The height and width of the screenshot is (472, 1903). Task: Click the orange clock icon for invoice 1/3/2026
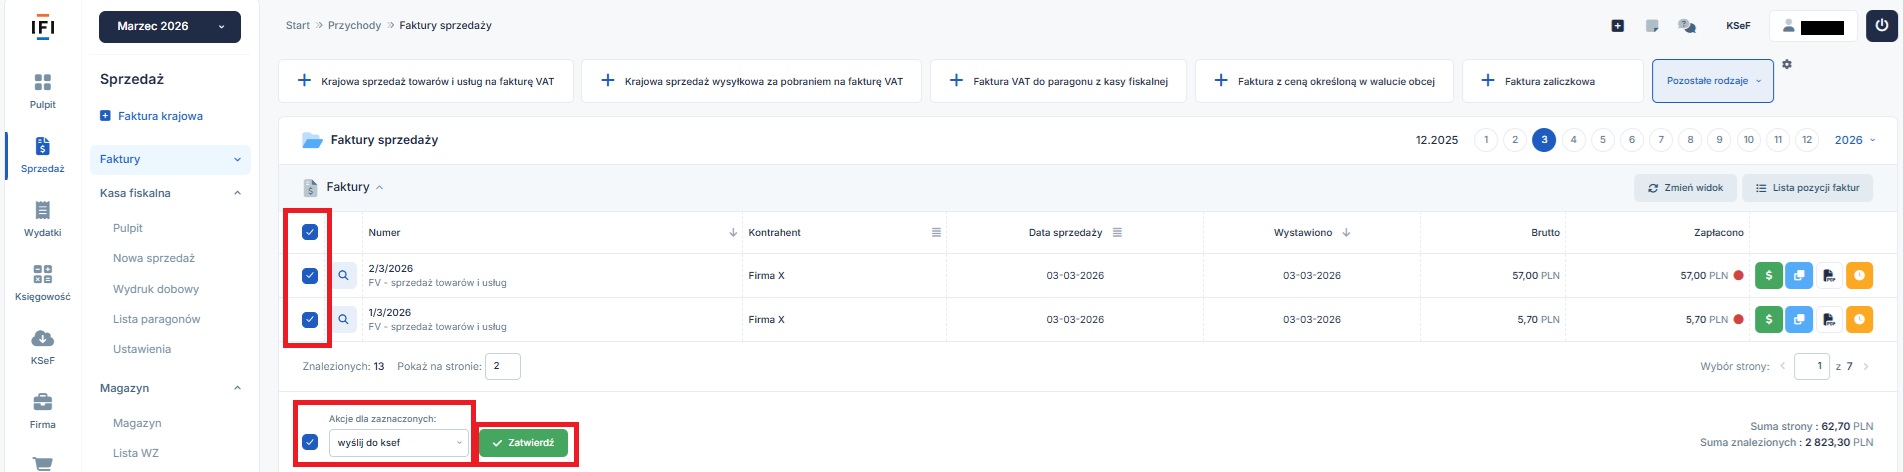(x=1859, y=320)
